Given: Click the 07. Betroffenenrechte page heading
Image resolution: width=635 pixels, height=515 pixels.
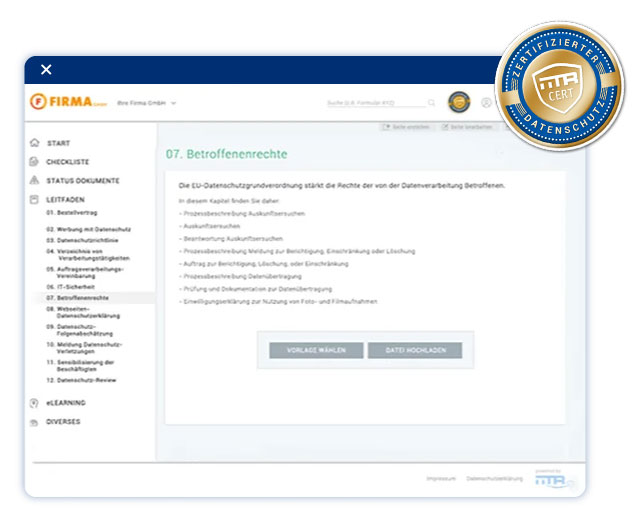Looking at the screenshot, I should coord(226,154).
